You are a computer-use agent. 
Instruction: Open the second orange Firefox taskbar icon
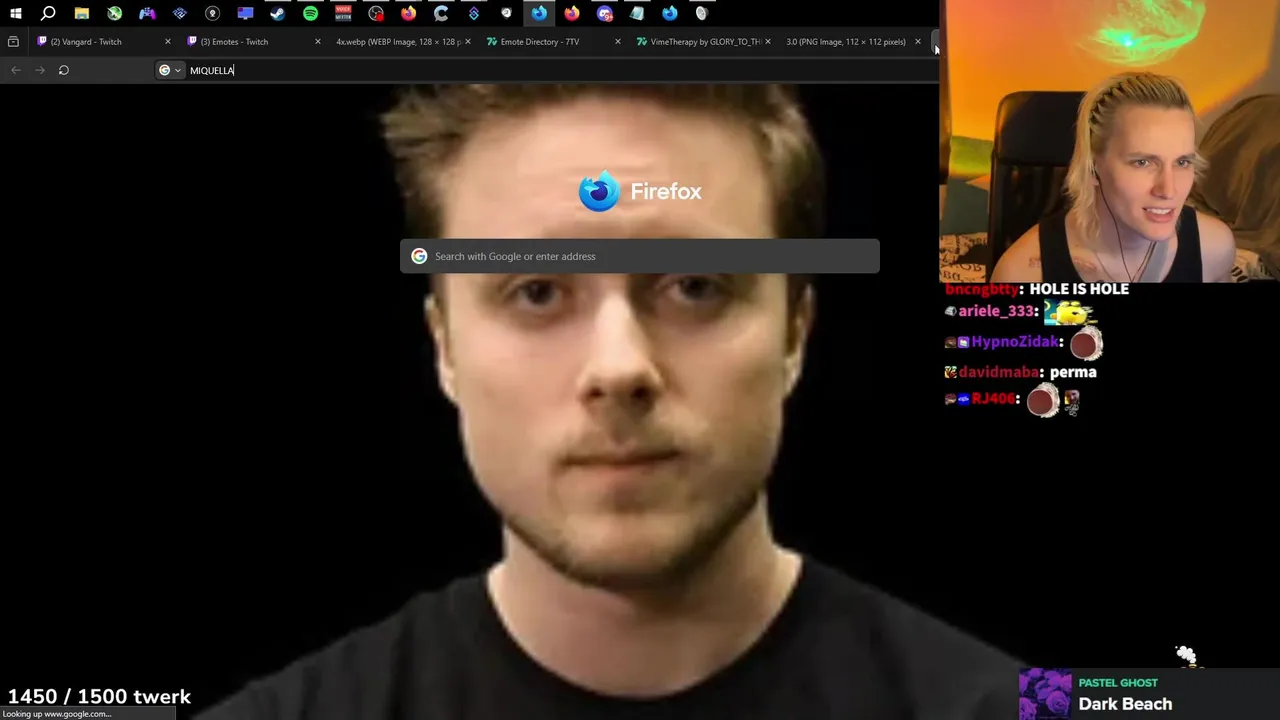tap(571, 13)
